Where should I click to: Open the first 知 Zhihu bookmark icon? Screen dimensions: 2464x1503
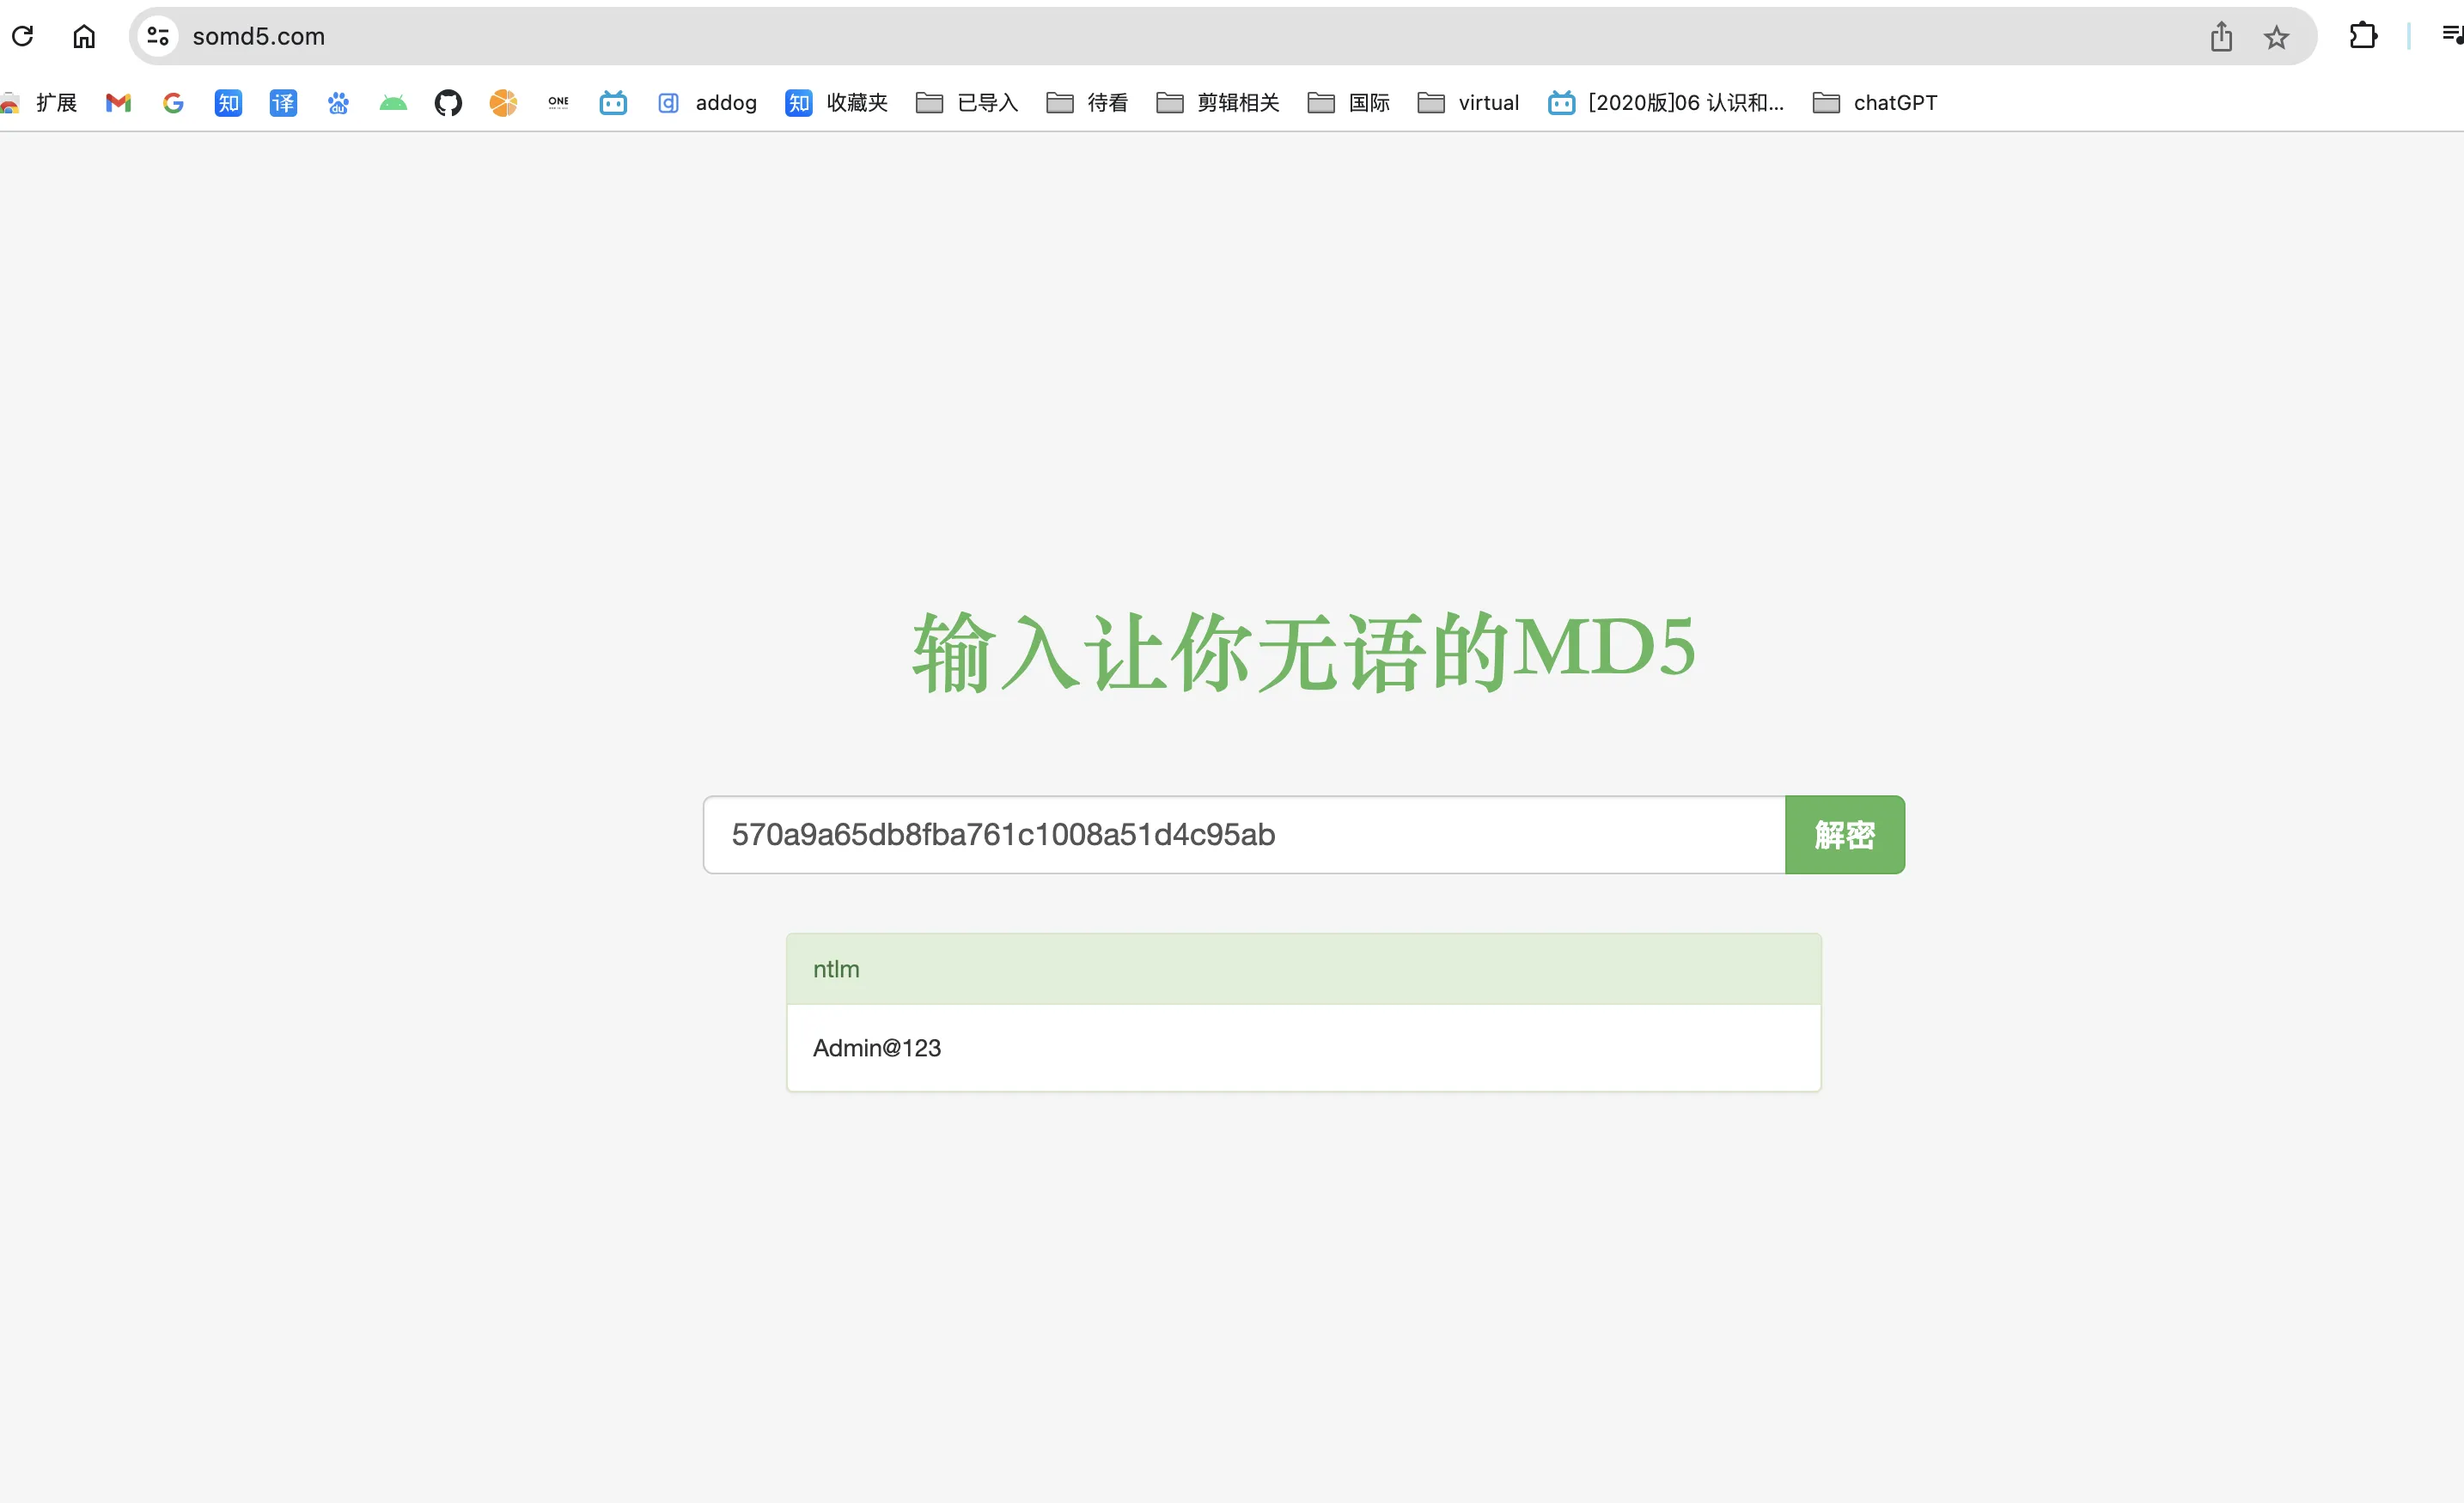228,102
